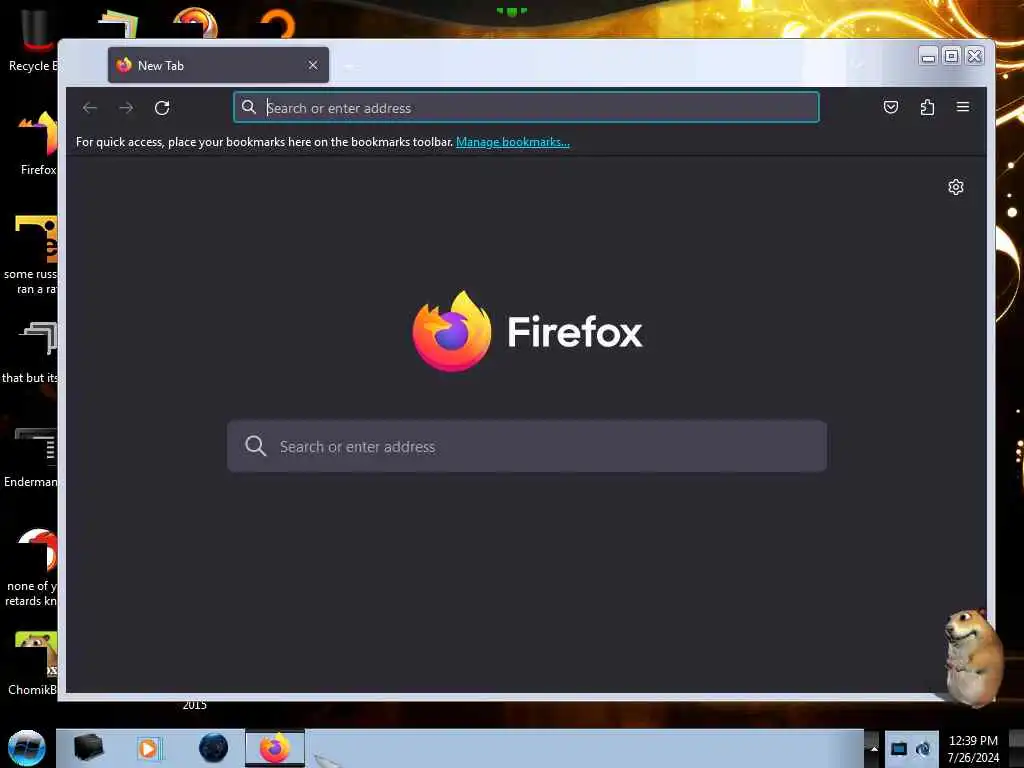Open the black box taskbar icon
1024x768 pixels.
click(x=88, y=748)
